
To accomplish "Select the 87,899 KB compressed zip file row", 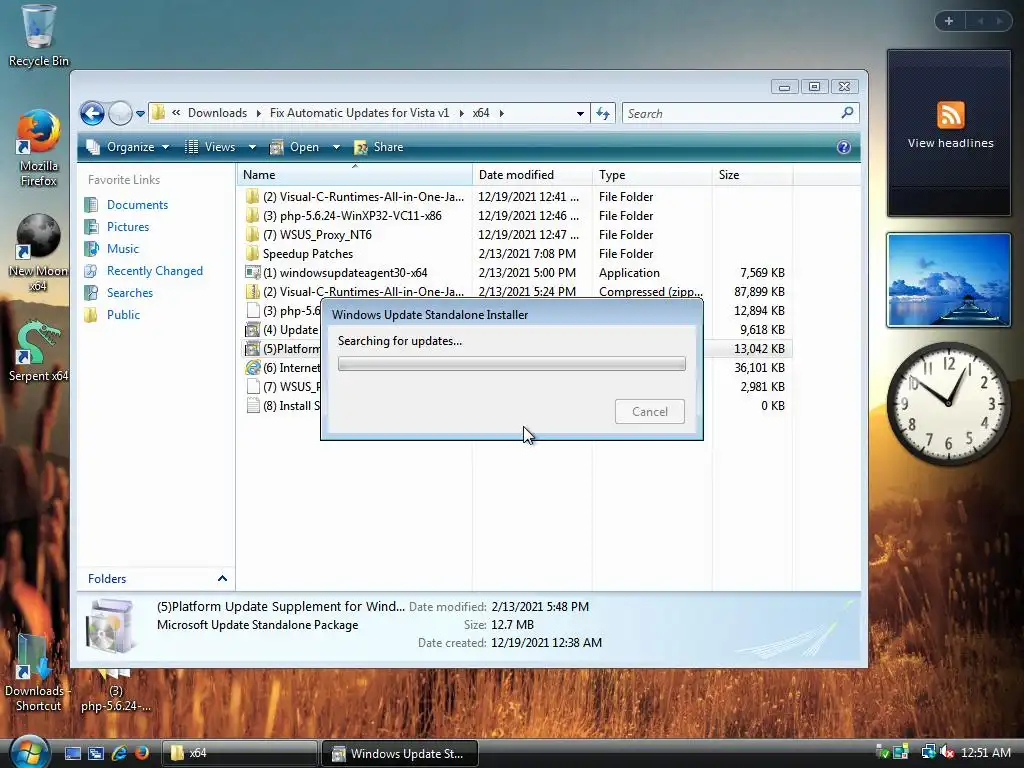I will (x=516, y=291).
